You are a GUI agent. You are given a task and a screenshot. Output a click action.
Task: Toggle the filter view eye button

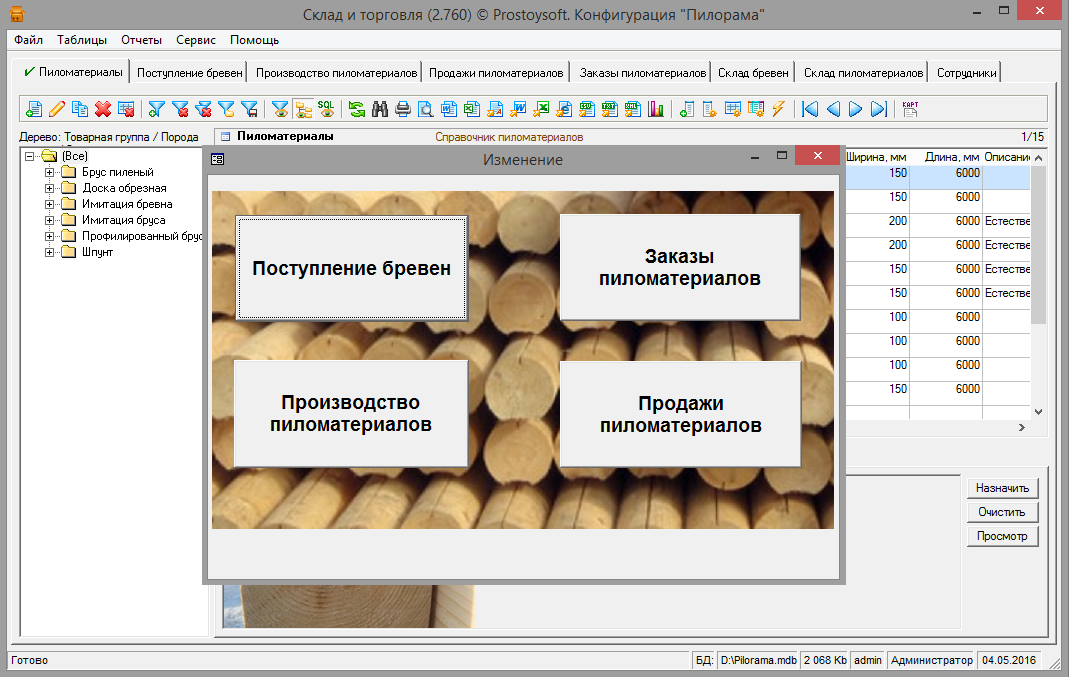click(x=281, y=109)
